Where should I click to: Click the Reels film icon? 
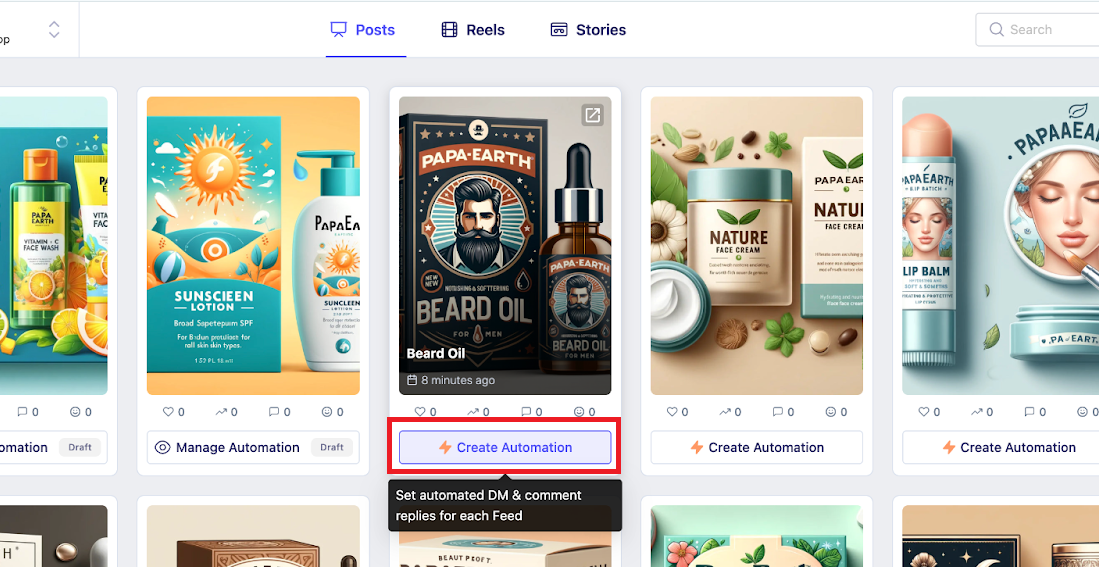(449, 30)
